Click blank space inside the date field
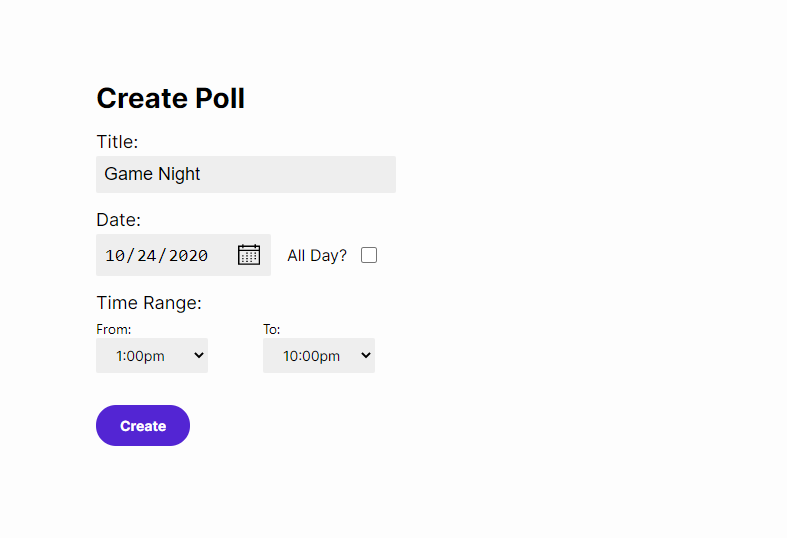The height and width of the screenshot is (538, 787). tap(223, 255)
